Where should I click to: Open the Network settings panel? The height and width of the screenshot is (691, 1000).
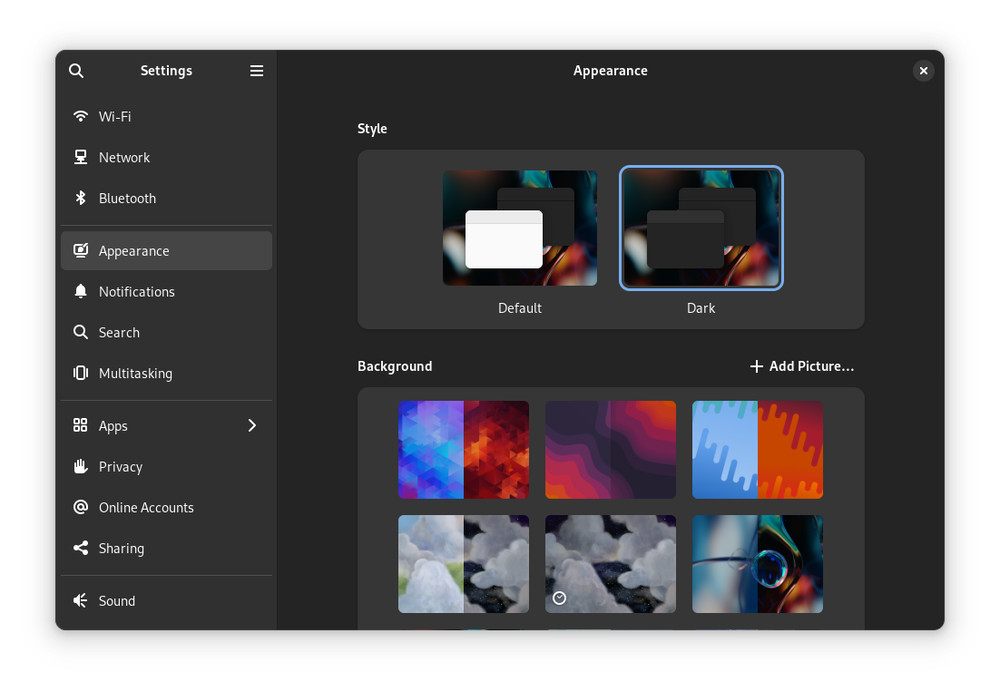pos(124,158)
